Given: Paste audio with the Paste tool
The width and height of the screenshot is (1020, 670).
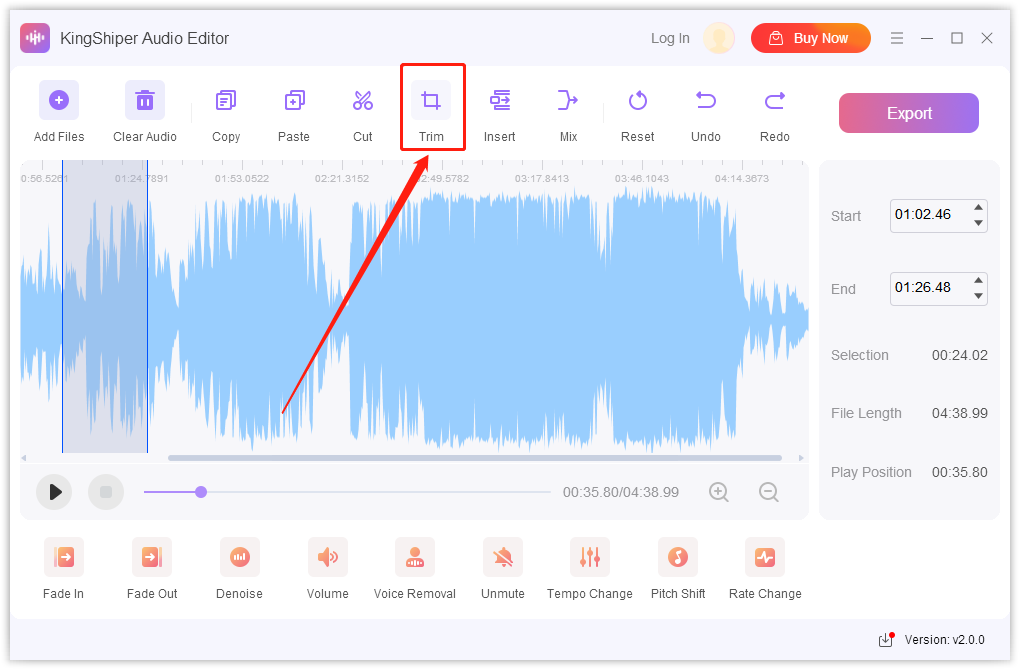Looking at the screenshot, I should click(294, 101).
